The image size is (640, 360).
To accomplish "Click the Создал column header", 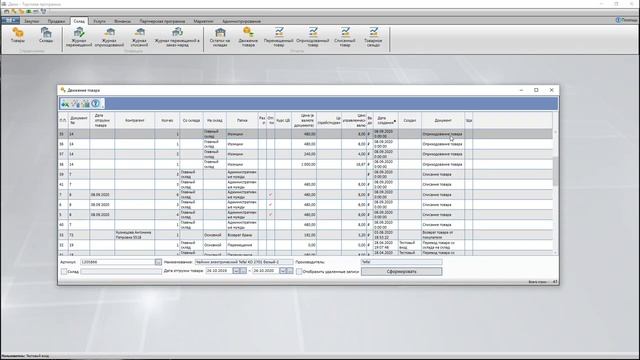I will coord(410,120).
